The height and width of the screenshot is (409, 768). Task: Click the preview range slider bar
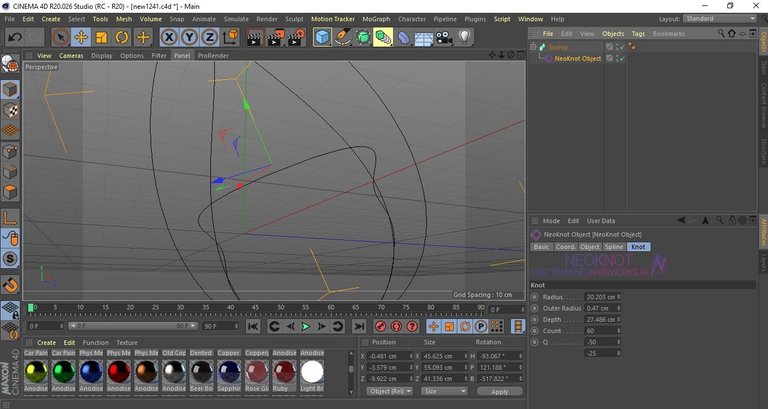133,326
